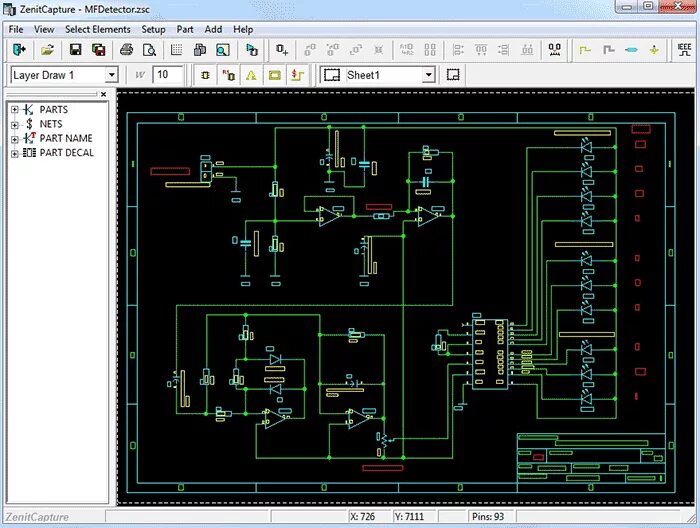Click the yellow chip part icon

205,75
